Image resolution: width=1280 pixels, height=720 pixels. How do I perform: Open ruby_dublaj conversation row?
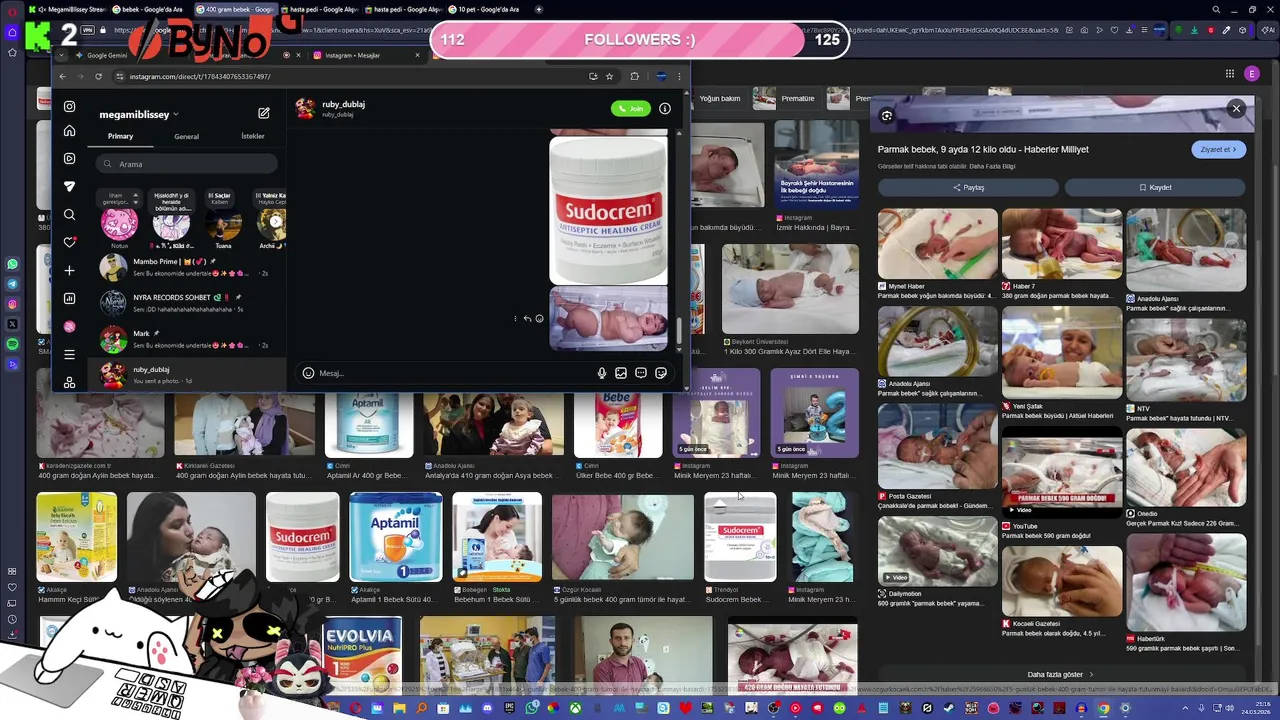click(x=186, y=375)
